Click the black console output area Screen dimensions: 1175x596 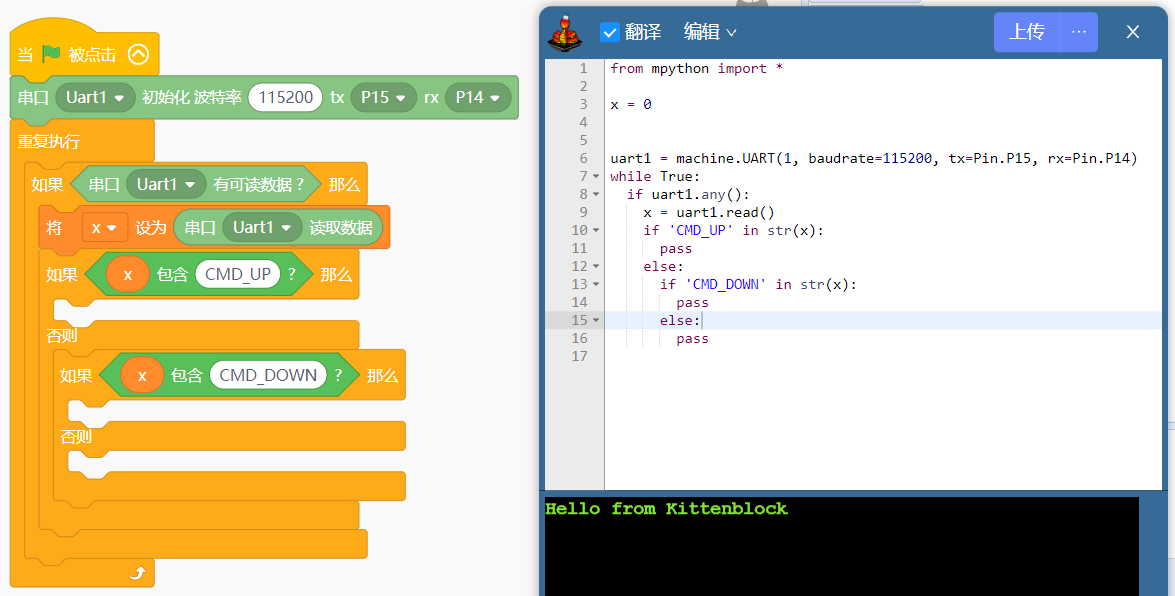click(840, 550)
